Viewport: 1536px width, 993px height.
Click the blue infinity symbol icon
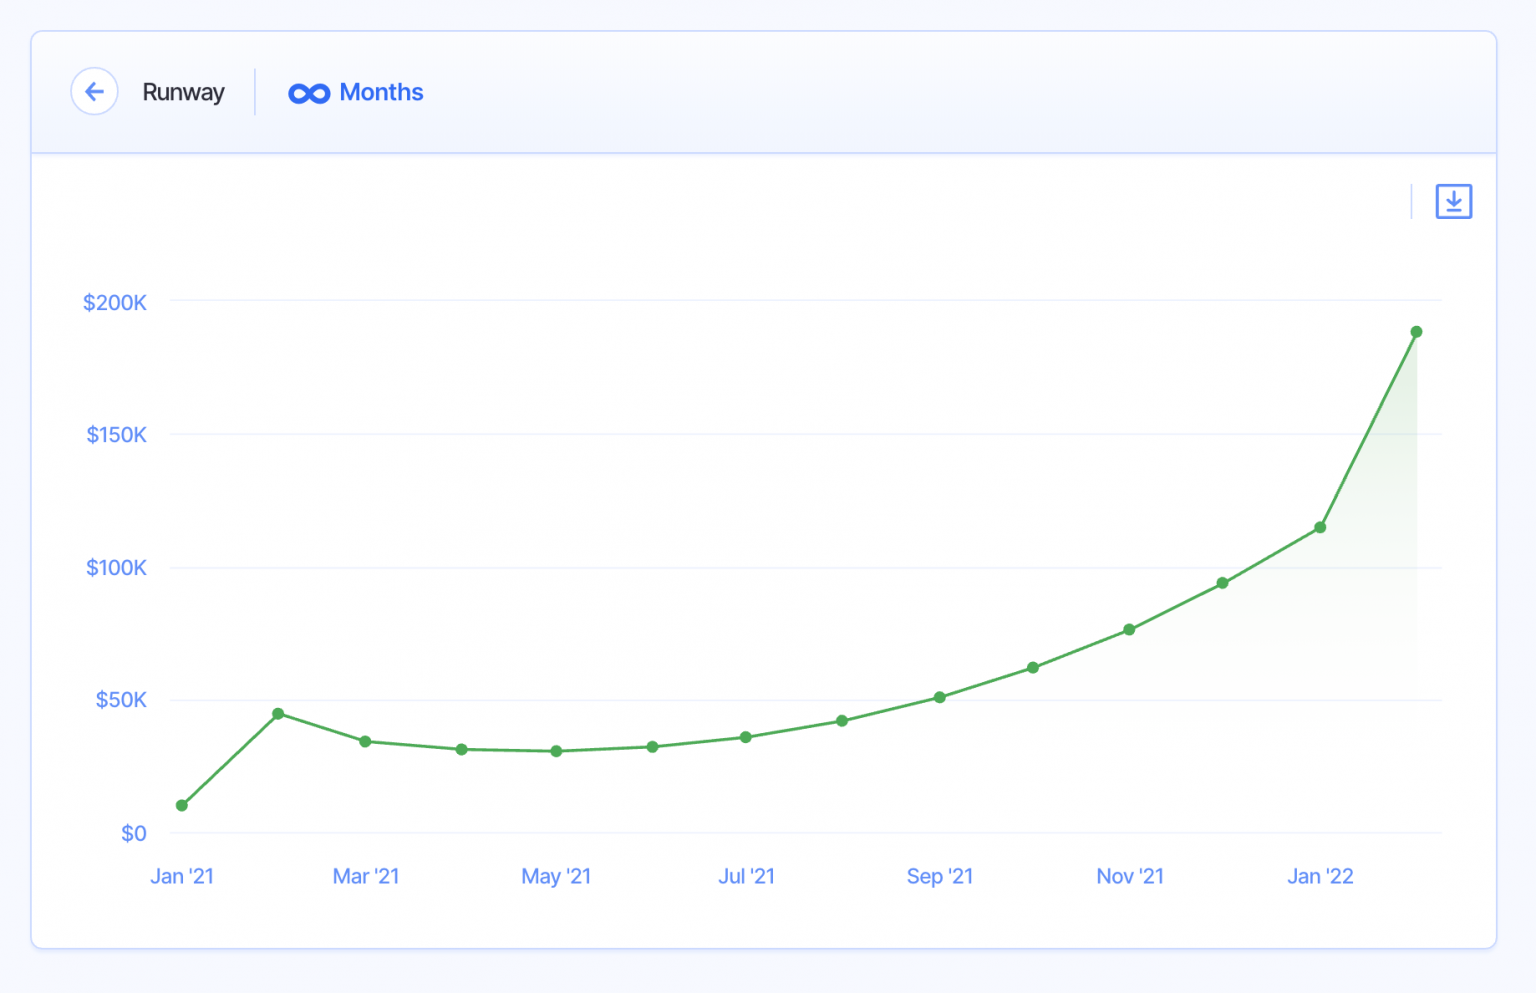point(309,93)
